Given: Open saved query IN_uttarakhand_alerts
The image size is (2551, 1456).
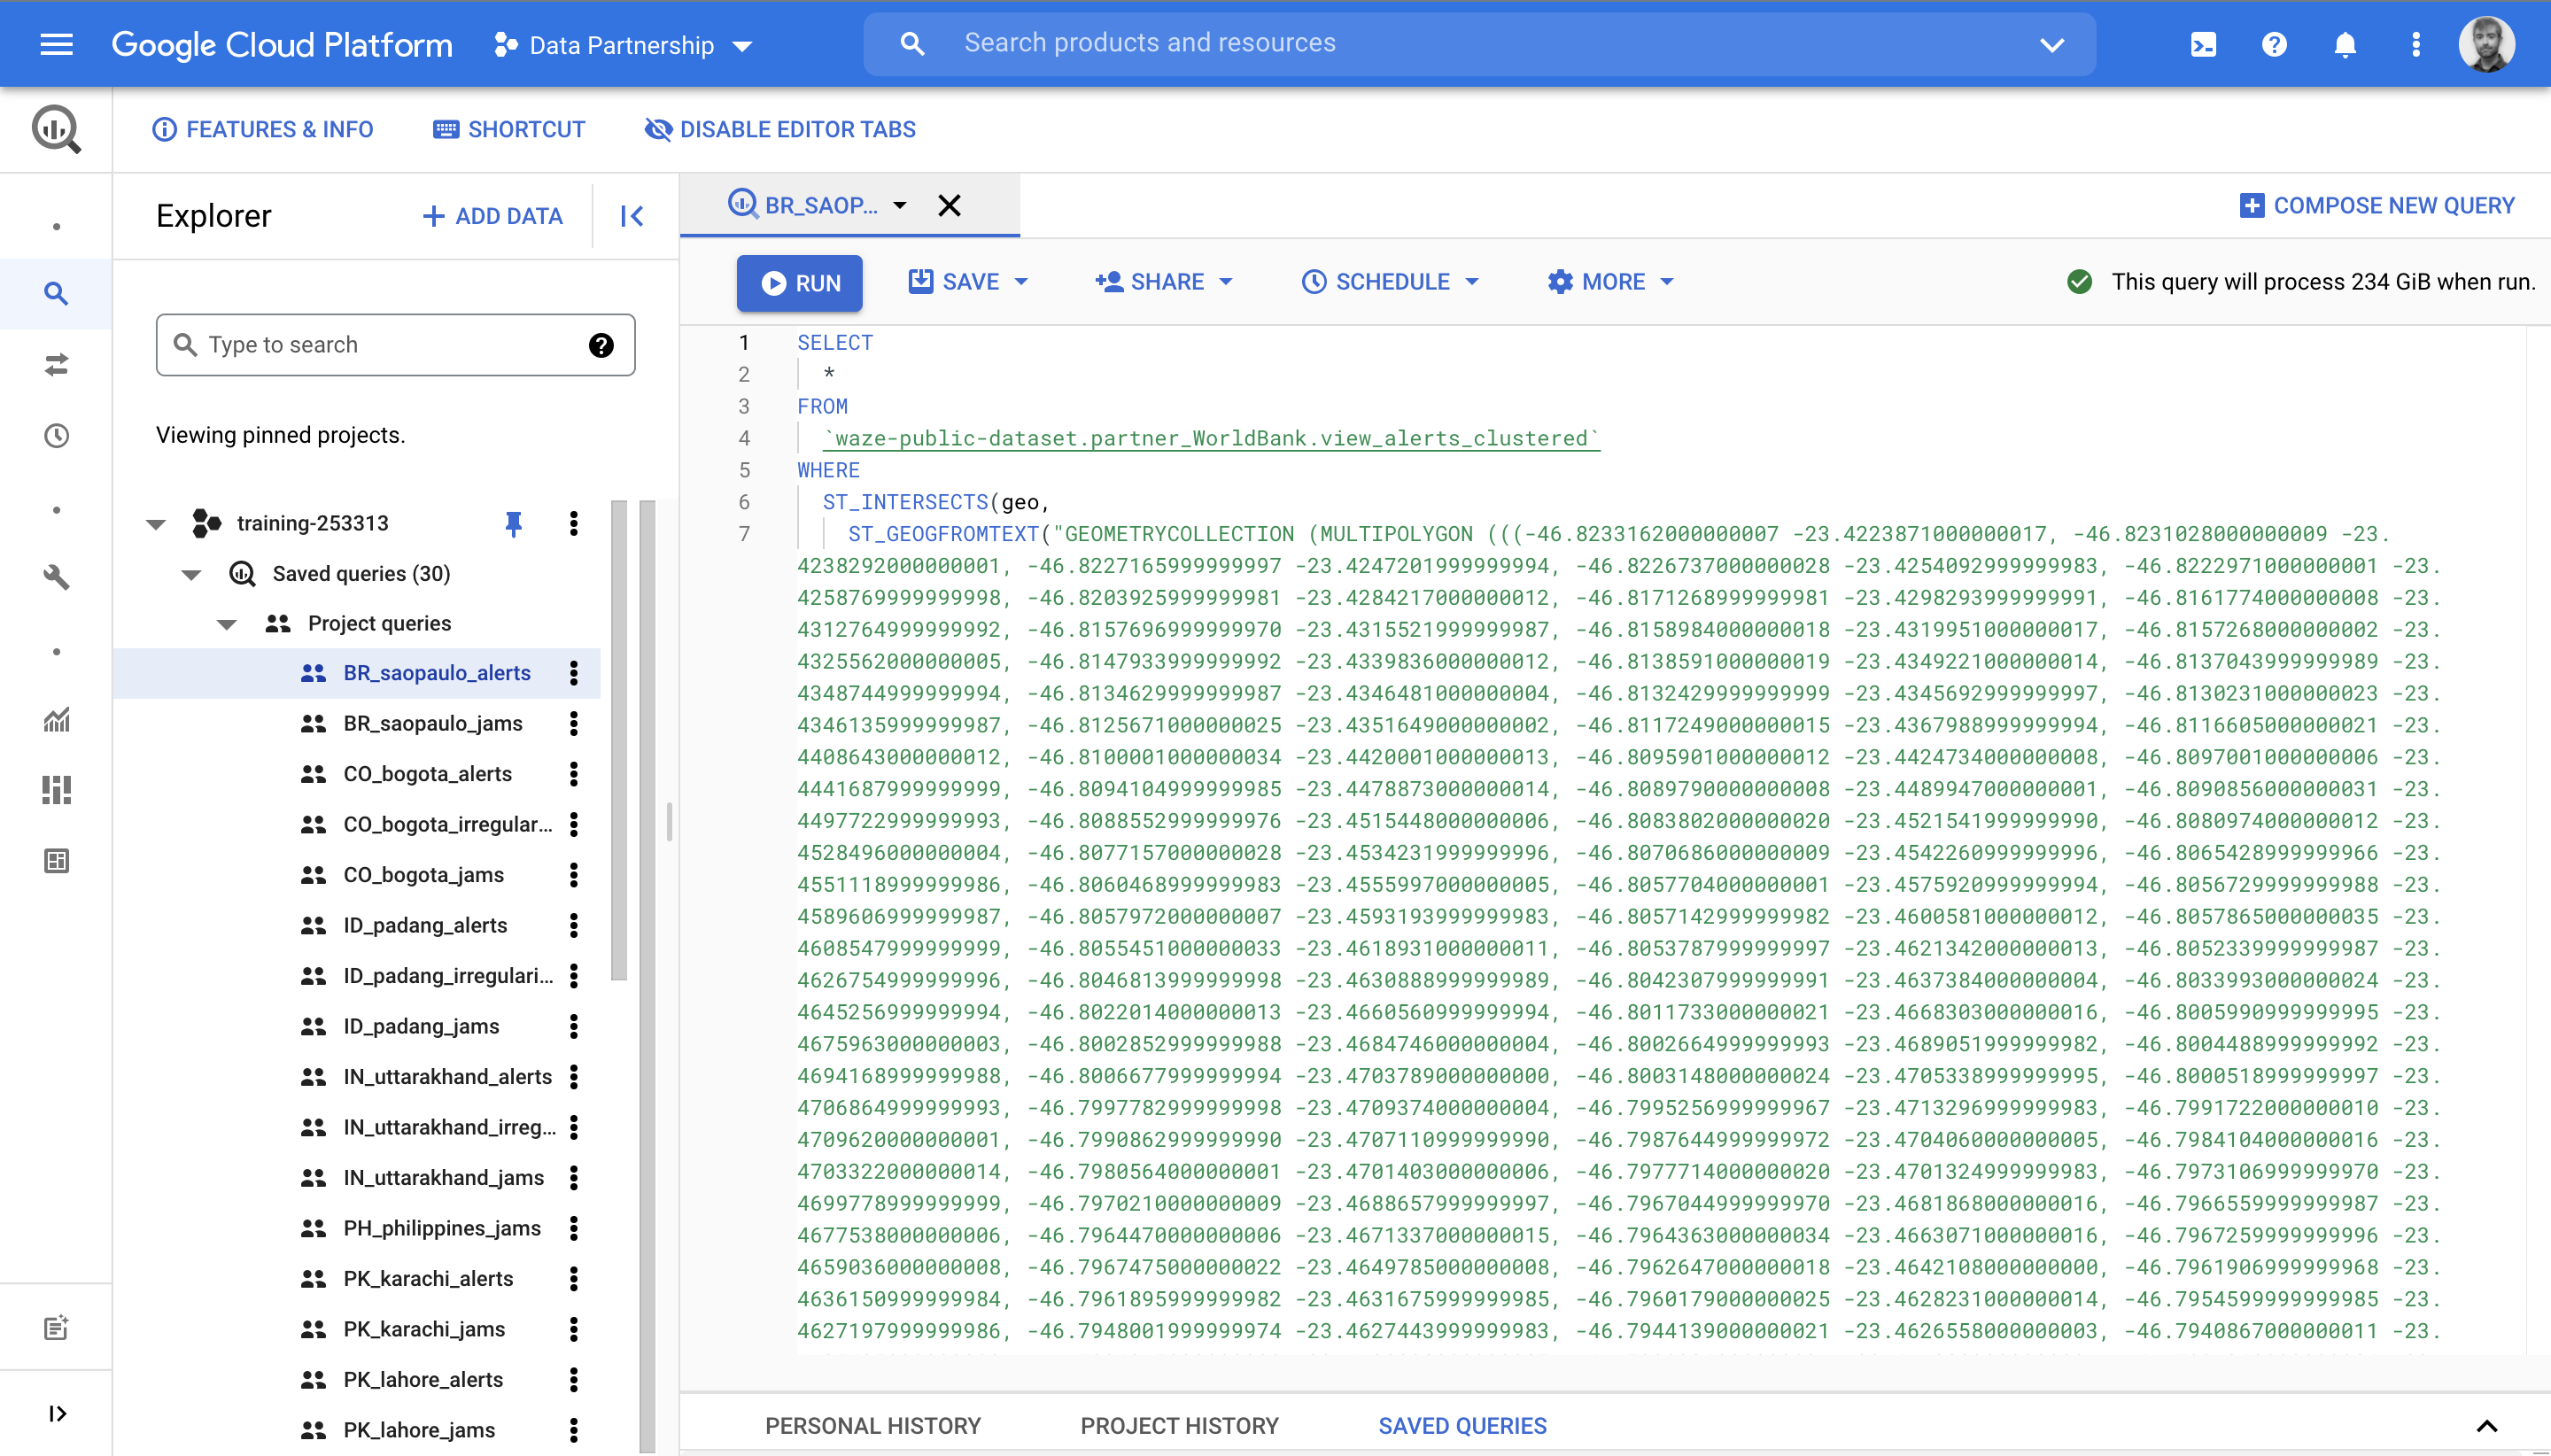Looking at the screenshot, I should point(448,1076).
